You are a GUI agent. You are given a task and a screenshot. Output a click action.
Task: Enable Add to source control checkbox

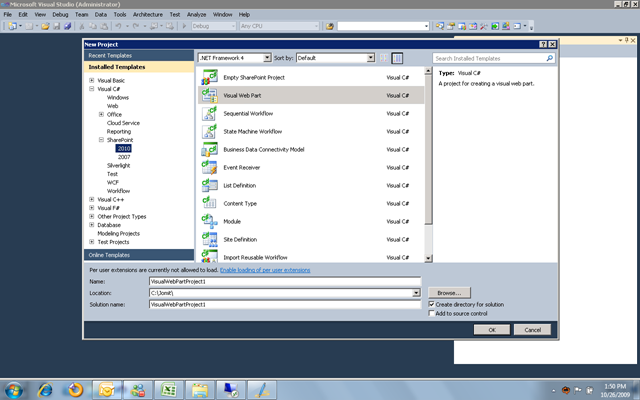point(431,313)
